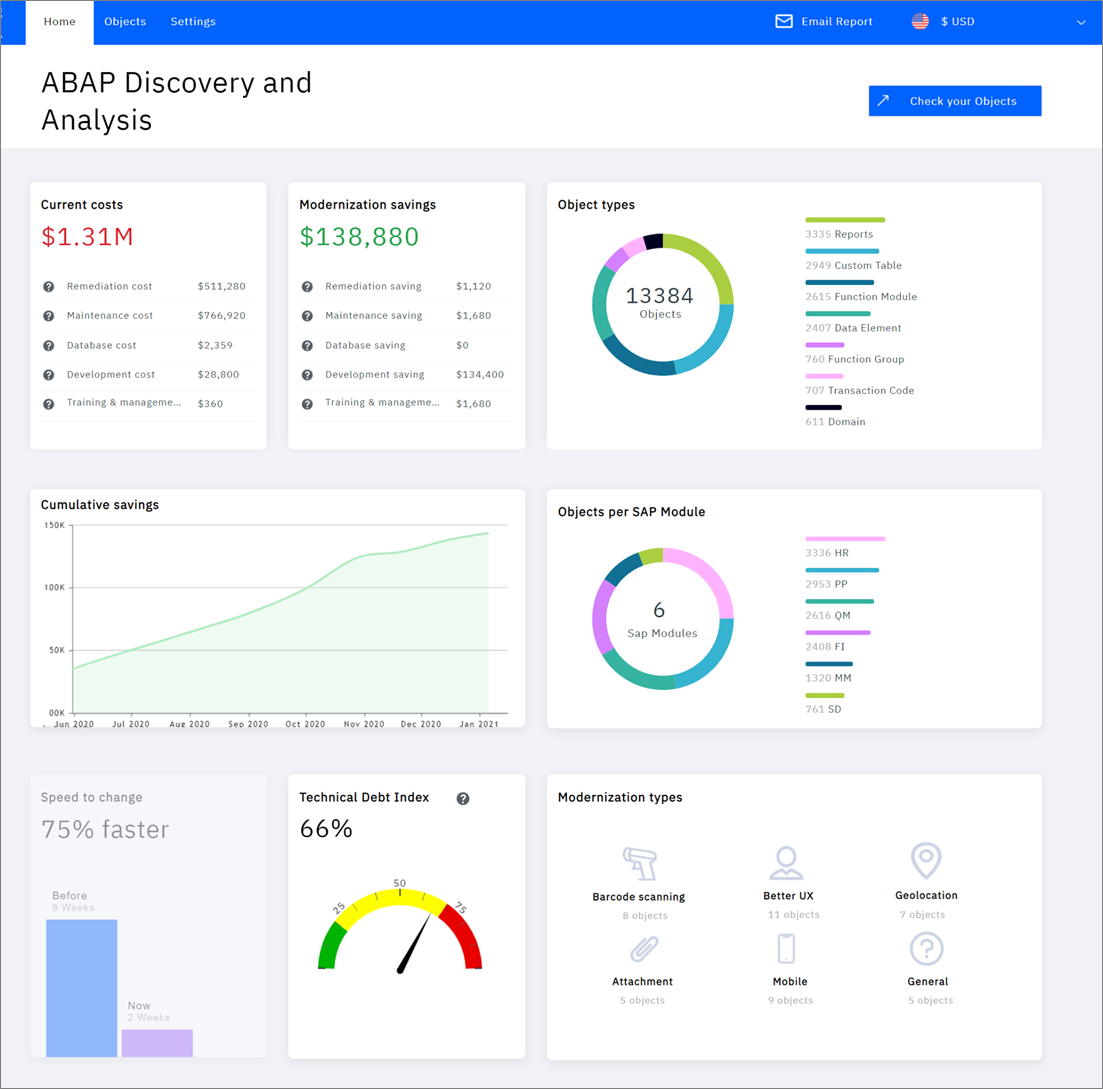The image size is (1103, 1089).
Task: Click the donut chart center showing 13384 Objects
Action: (661, 303)
